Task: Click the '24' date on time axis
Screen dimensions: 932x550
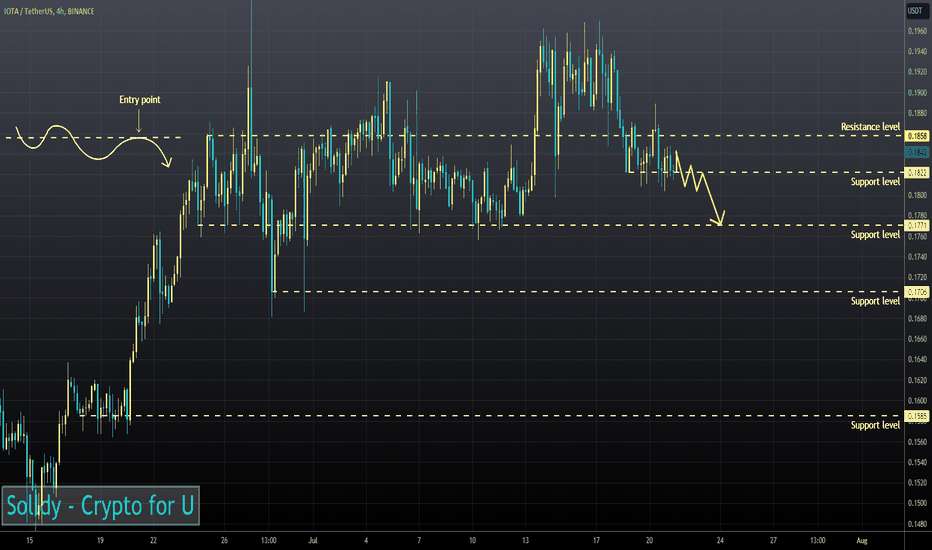Action: point(720,540)
